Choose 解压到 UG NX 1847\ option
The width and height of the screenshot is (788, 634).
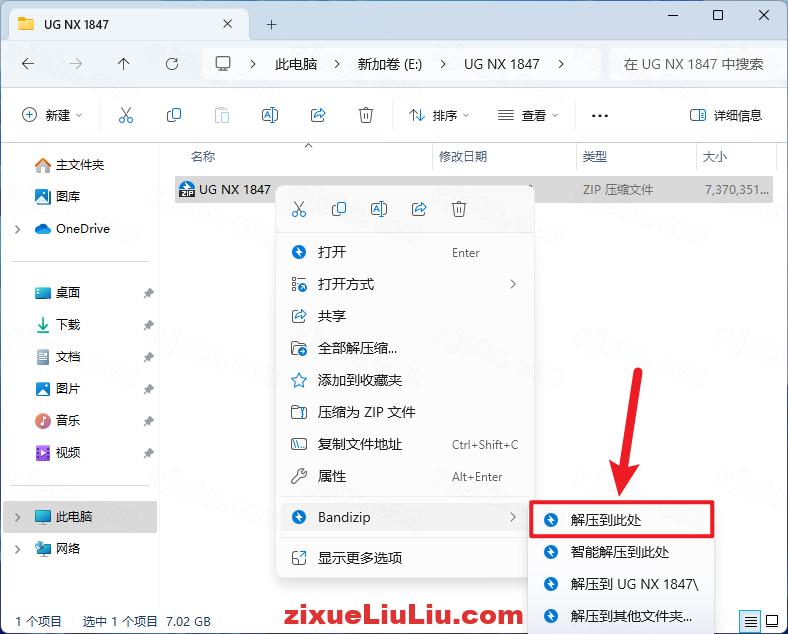[x=622, y=584]
